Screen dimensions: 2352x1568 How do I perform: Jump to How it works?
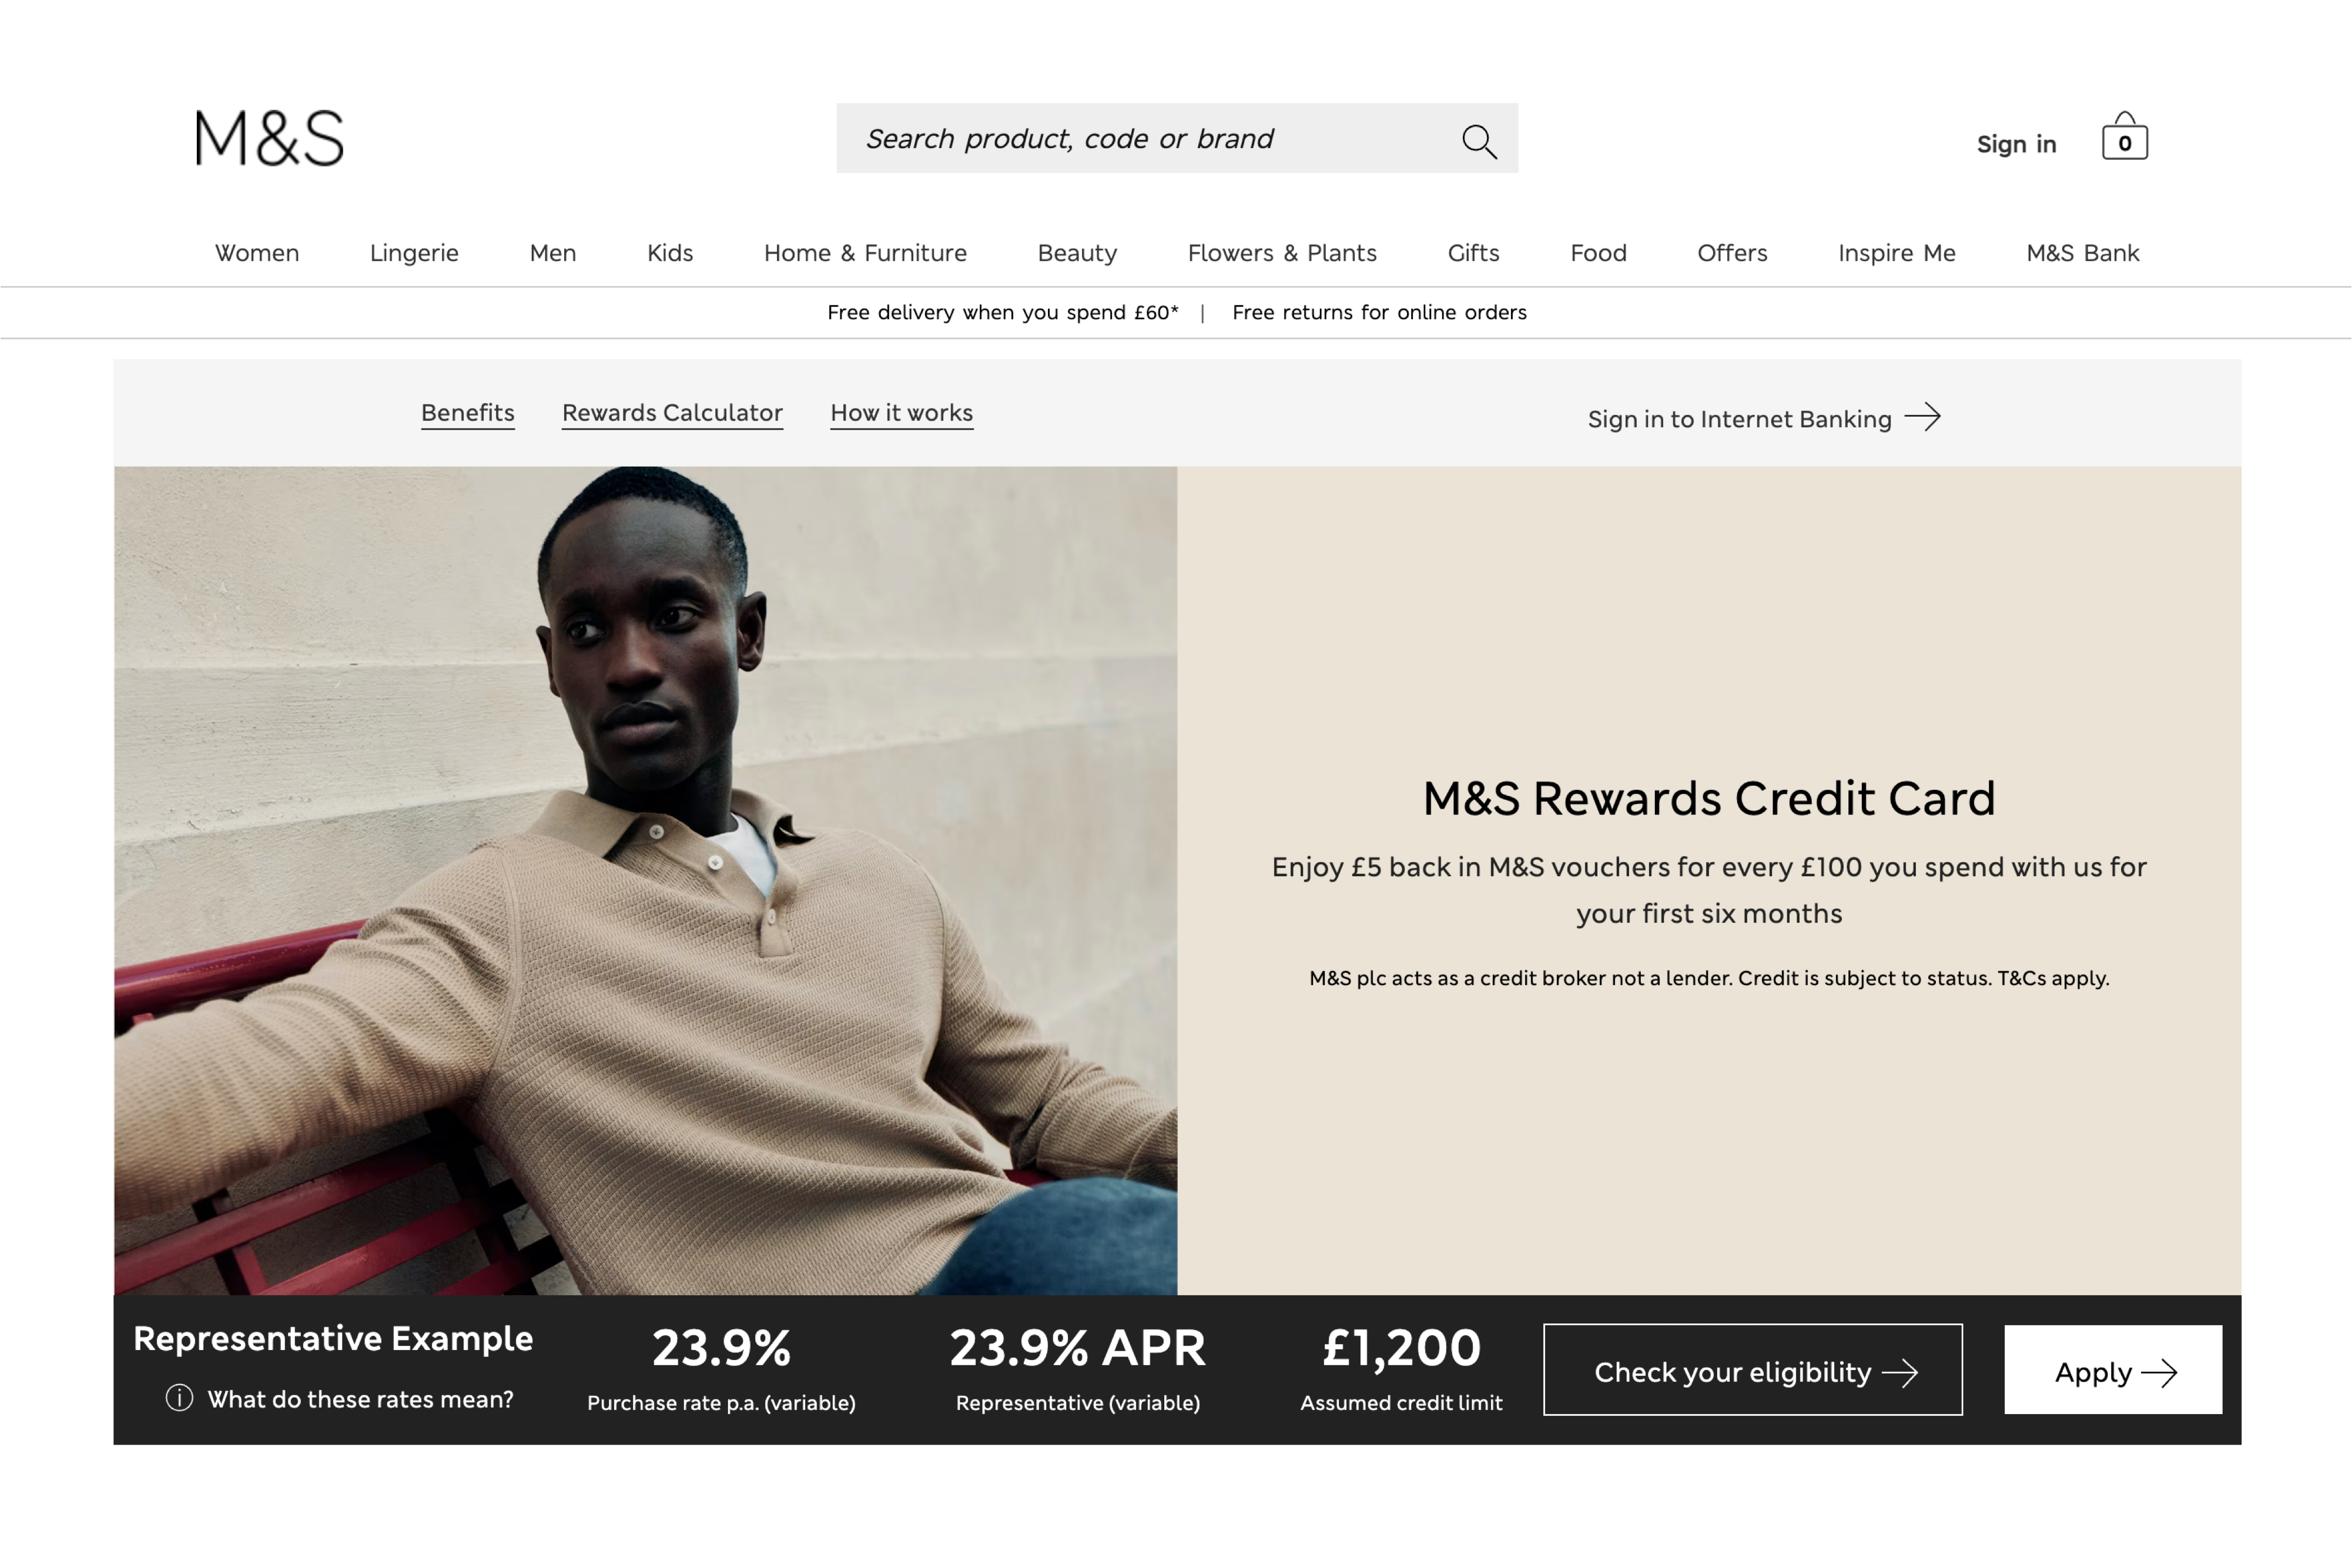pyautogui.click(x=901, y=413)
